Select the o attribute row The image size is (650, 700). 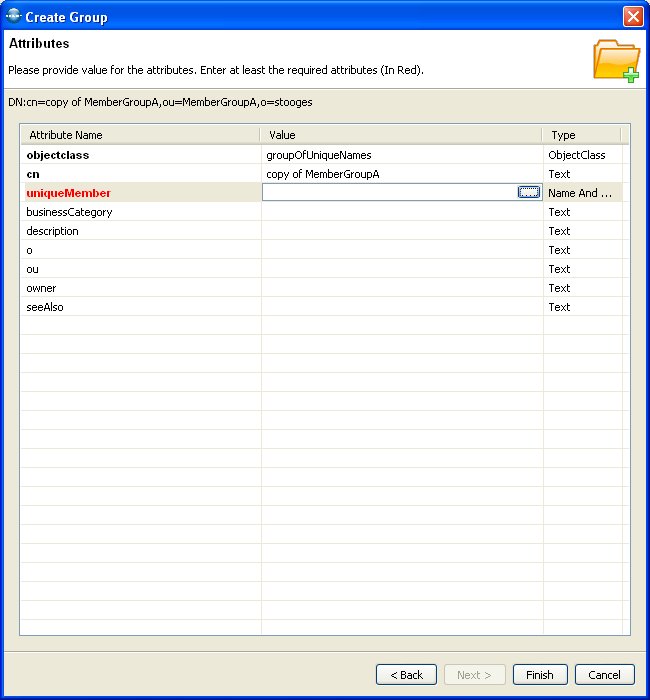pyautogui.click(x=30, y=250)
